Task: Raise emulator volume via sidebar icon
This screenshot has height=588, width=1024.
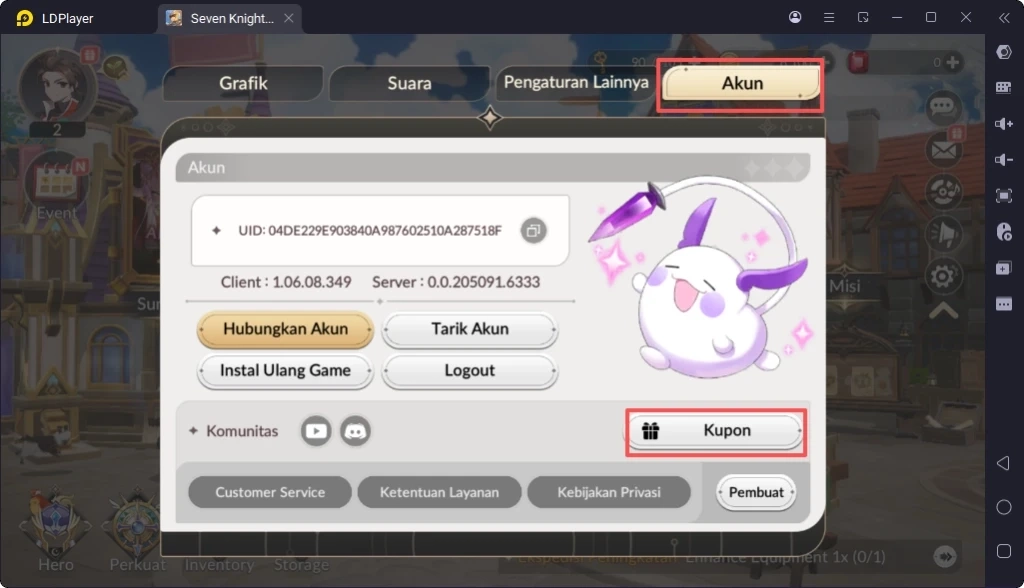Action: tap(1004, 124)
